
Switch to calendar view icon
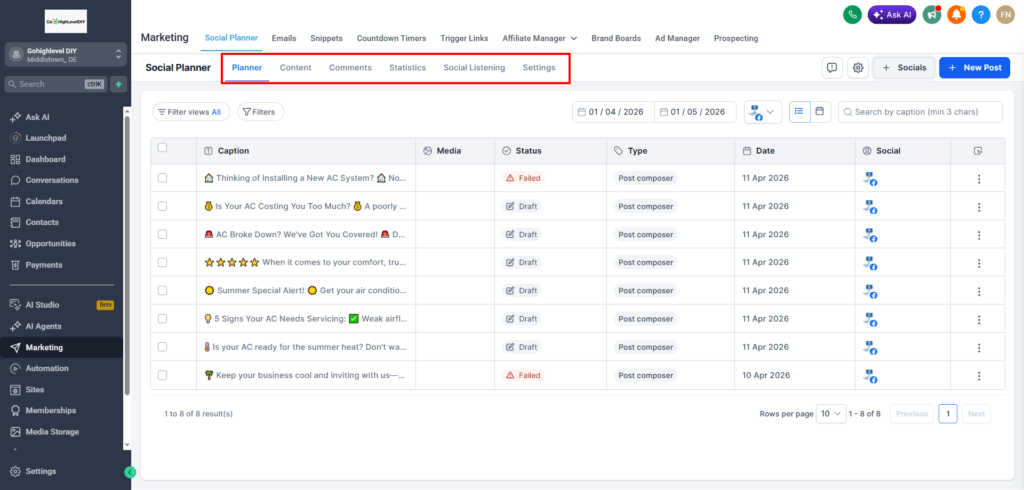[819, 112]
